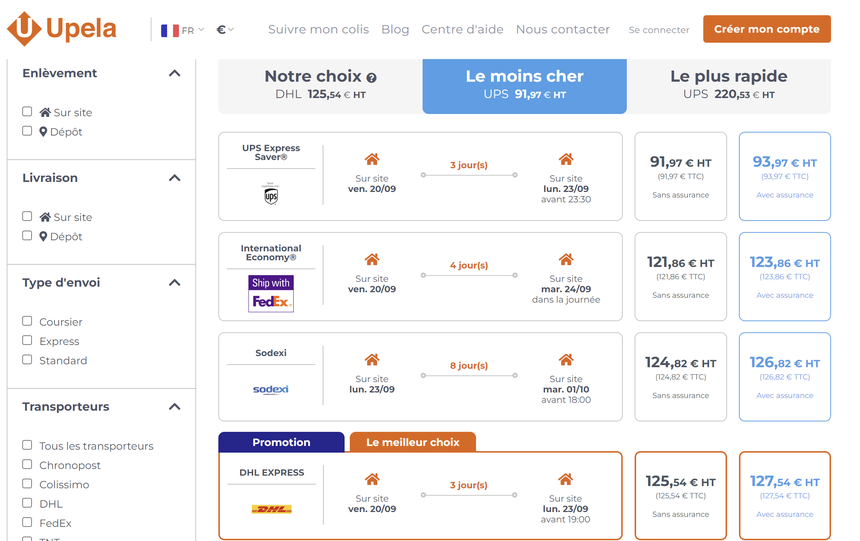Open Nous contacter in navigation

[563, 30]
